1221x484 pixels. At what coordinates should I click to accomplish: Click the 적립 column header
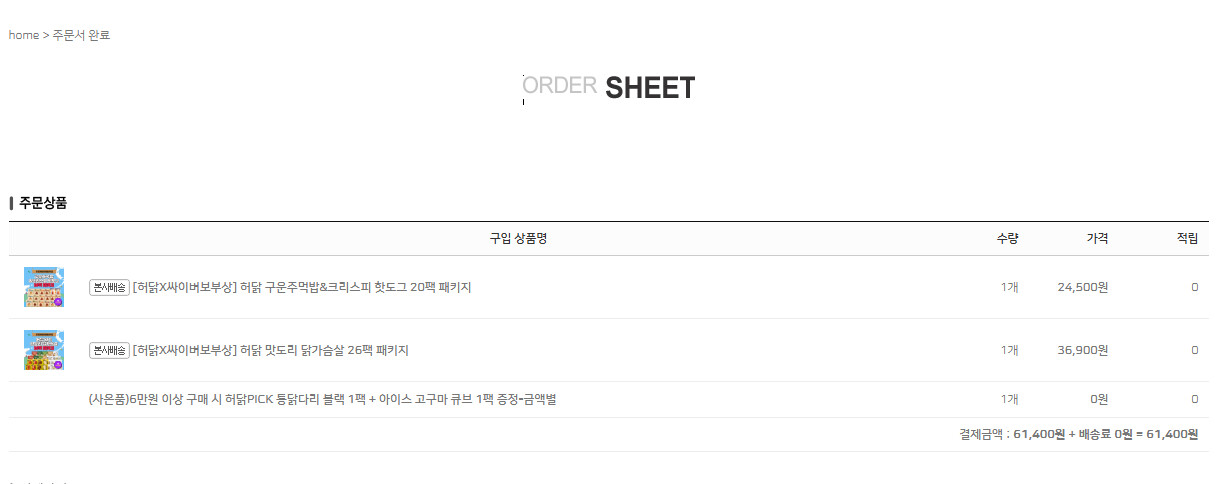pos(1187,238)
